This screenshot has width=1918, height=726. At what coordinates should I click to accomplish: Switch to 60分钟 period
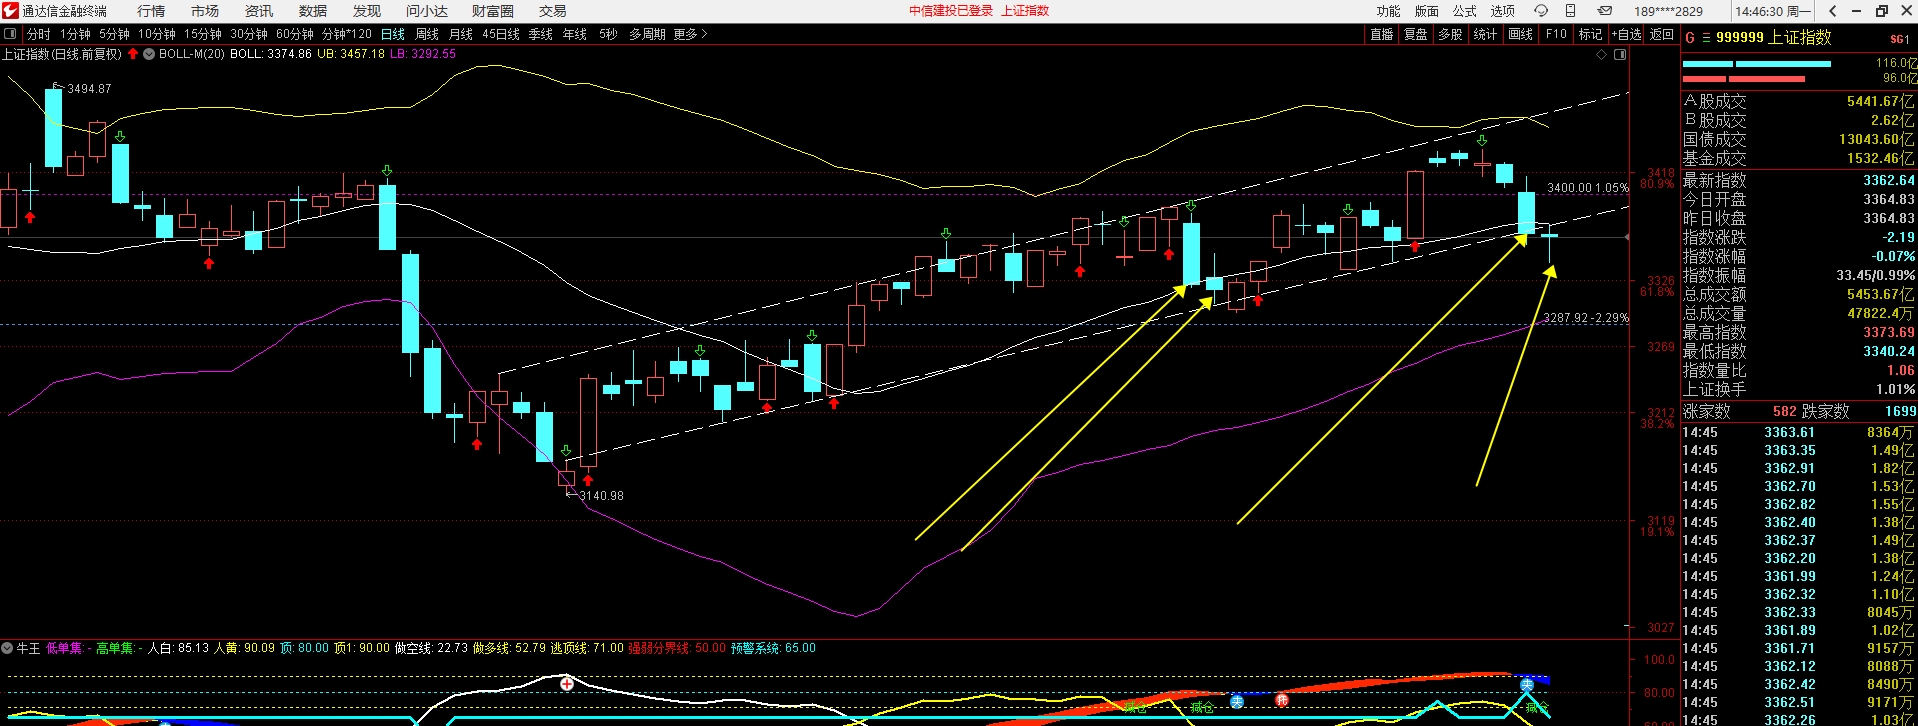(x=295, y=34)
